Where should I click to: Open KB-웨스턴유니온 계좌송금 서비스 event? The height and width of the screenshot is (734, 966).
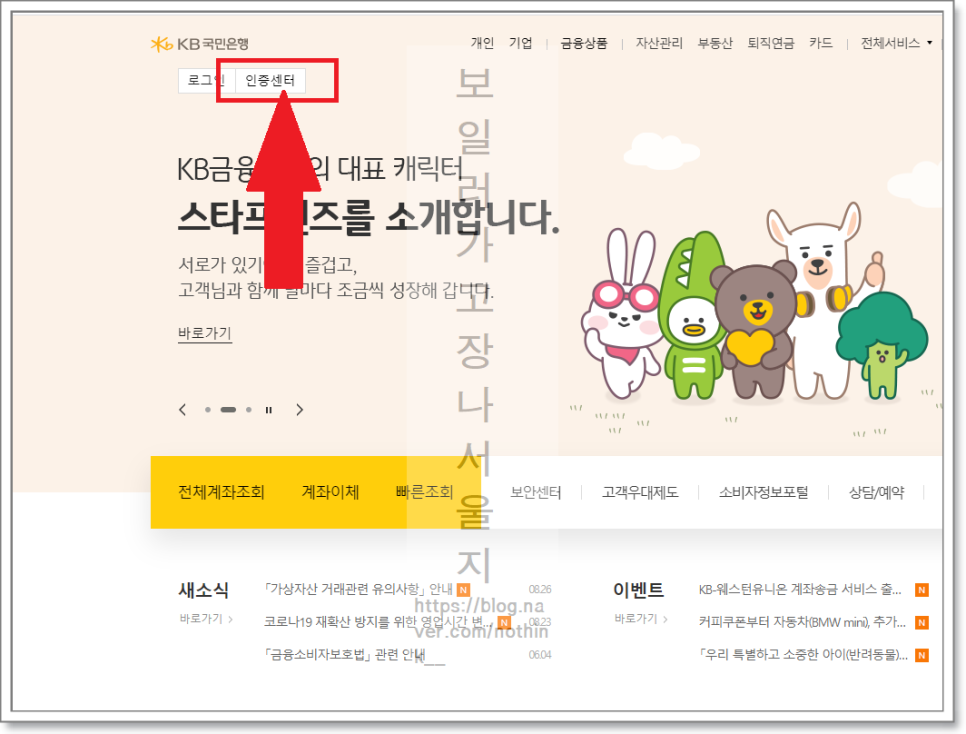[x=800, y=590]
